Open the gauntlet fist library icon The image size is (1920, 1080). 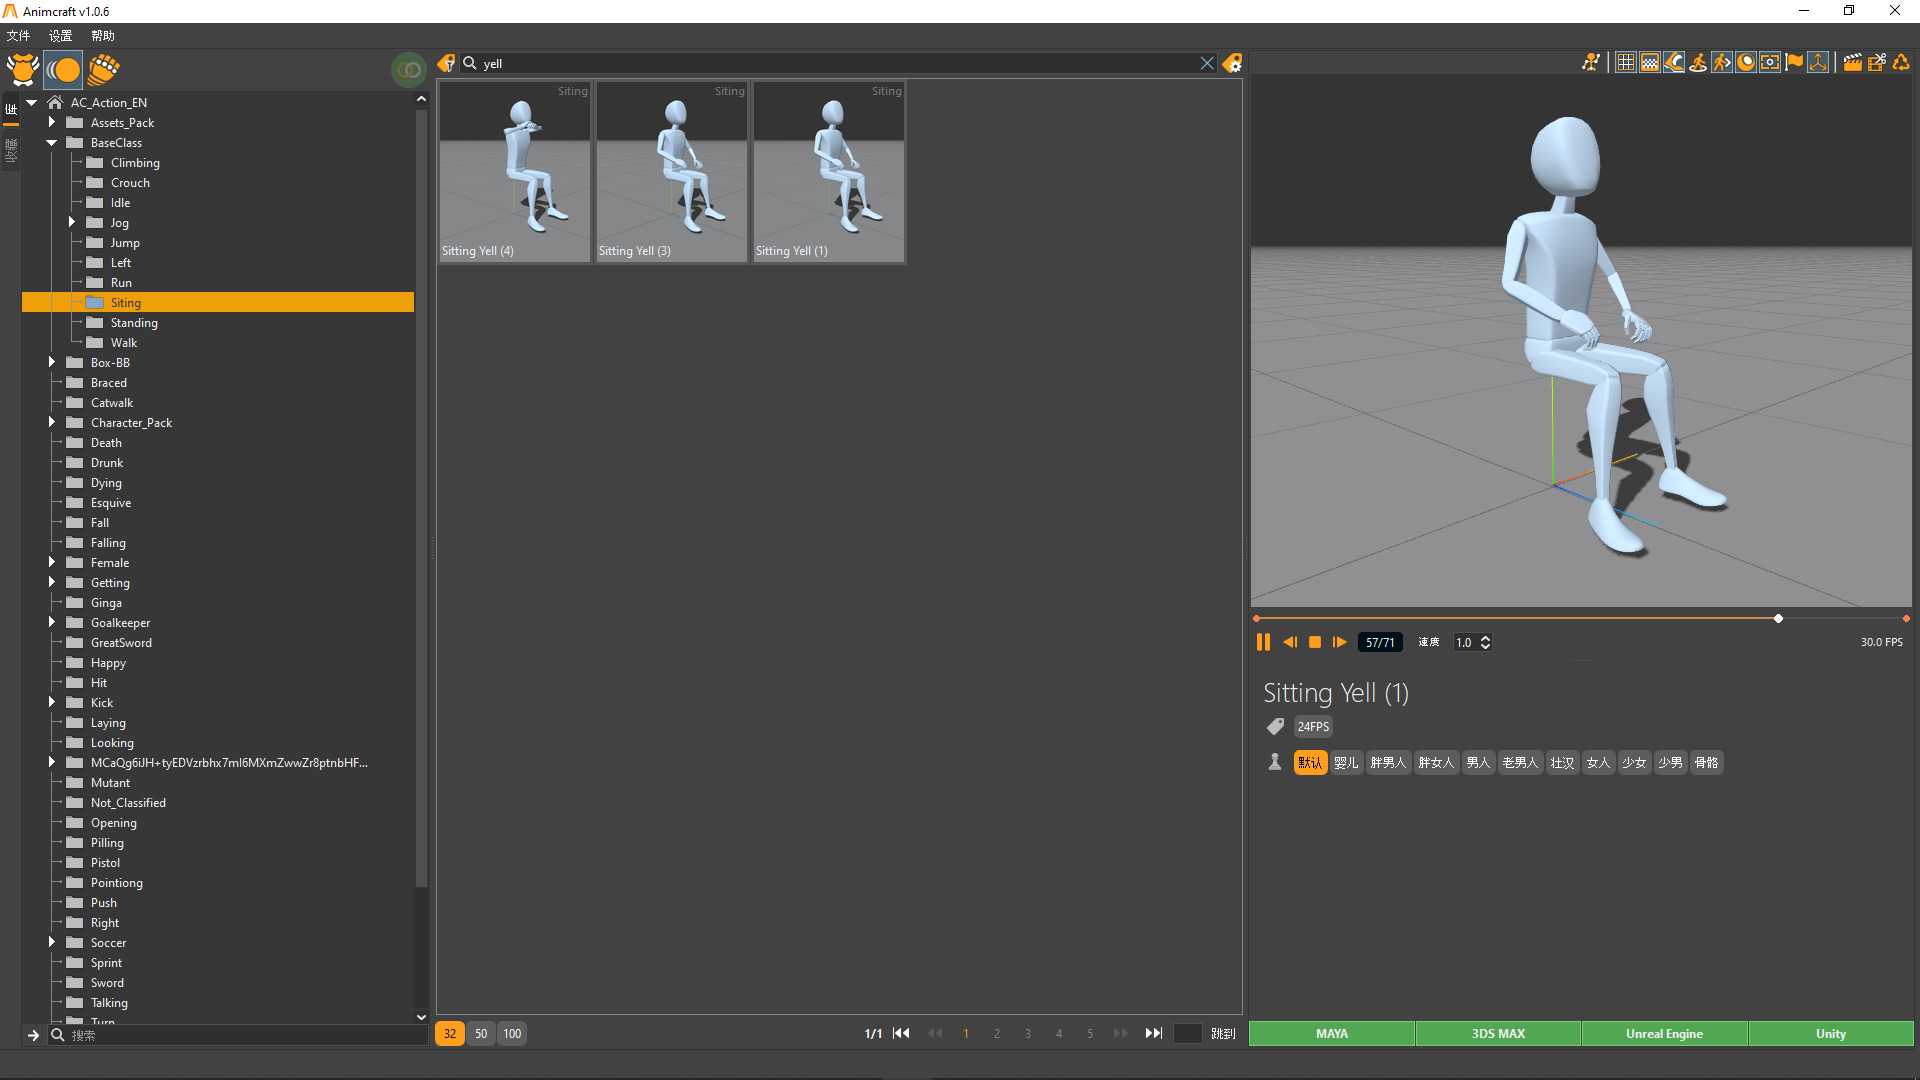pyautogui.click(x=103, y=69)
